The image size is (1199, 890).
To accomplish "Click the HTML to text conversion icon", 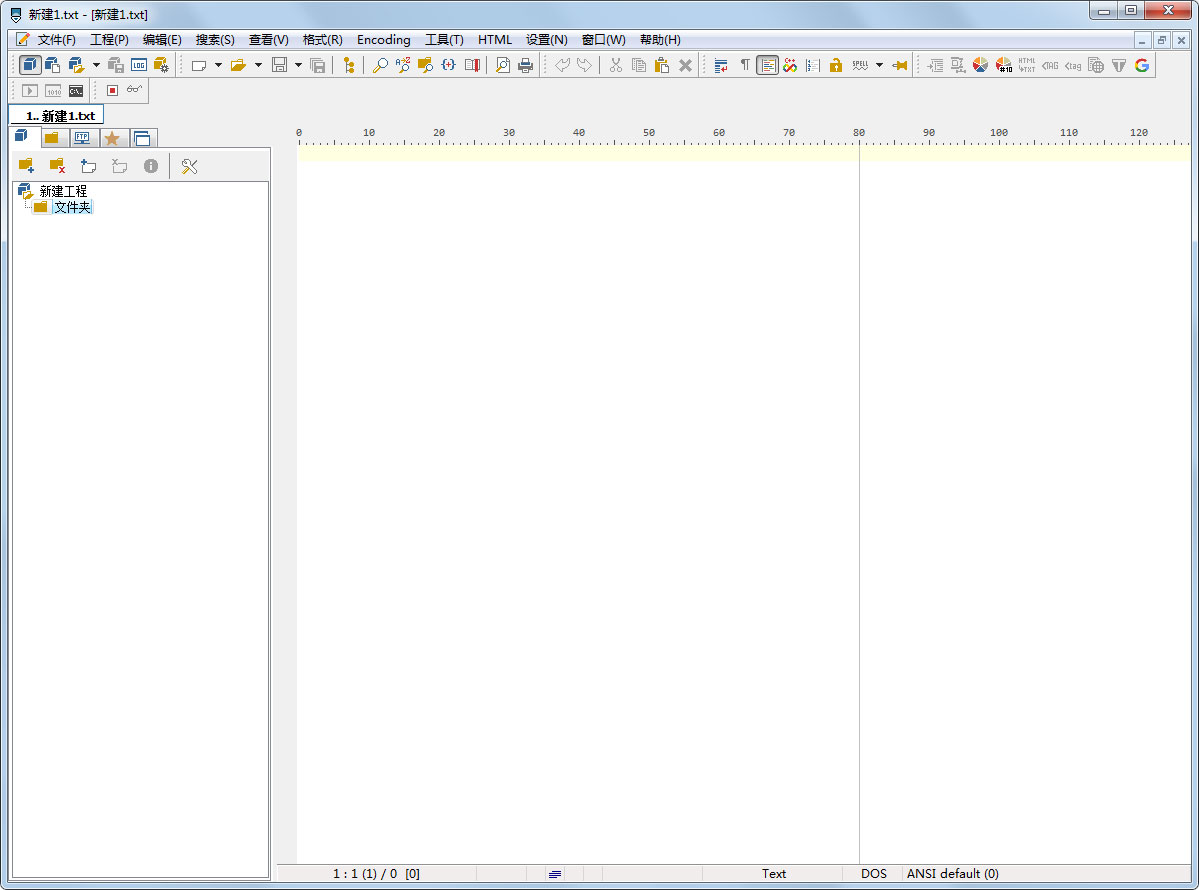I will pyautogui.click(x=1027, y=65).
